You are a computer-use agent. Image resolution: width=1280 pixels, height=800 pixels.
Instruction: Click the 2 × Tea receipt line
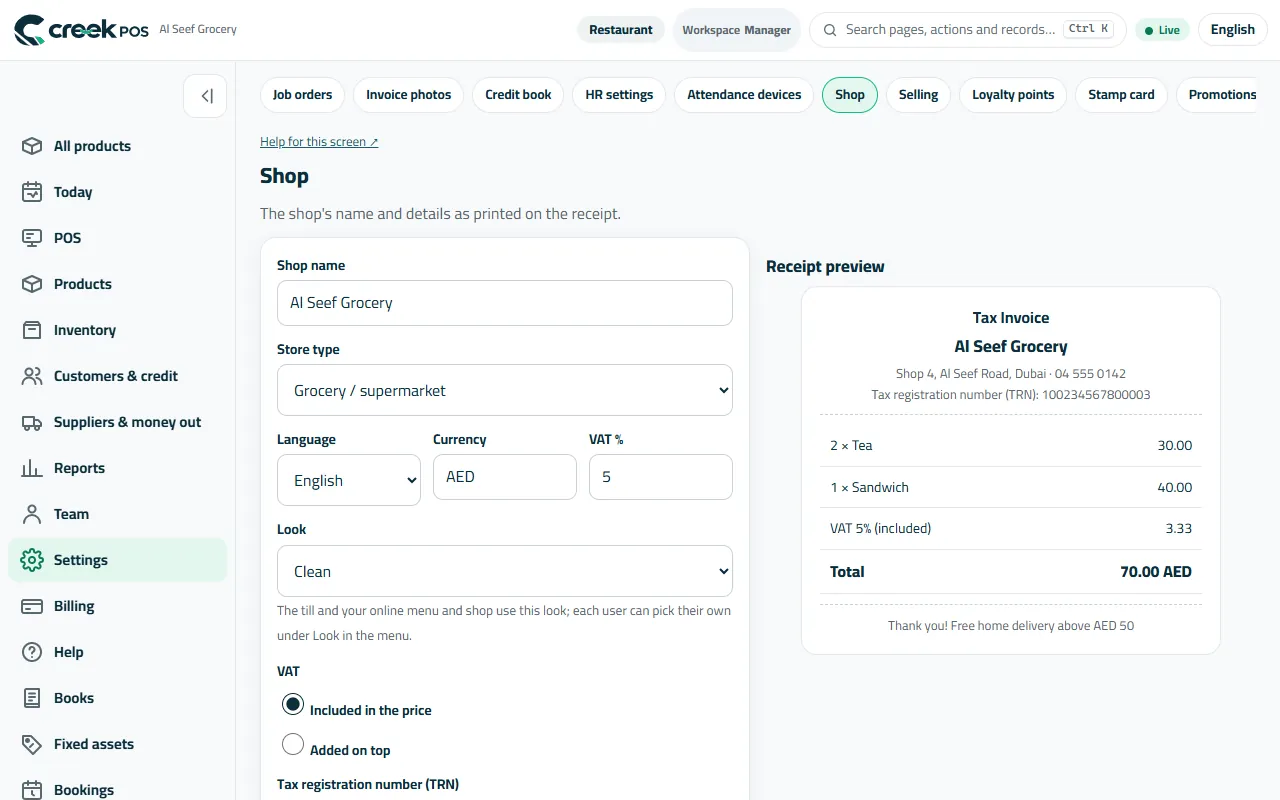(1011, 445)
